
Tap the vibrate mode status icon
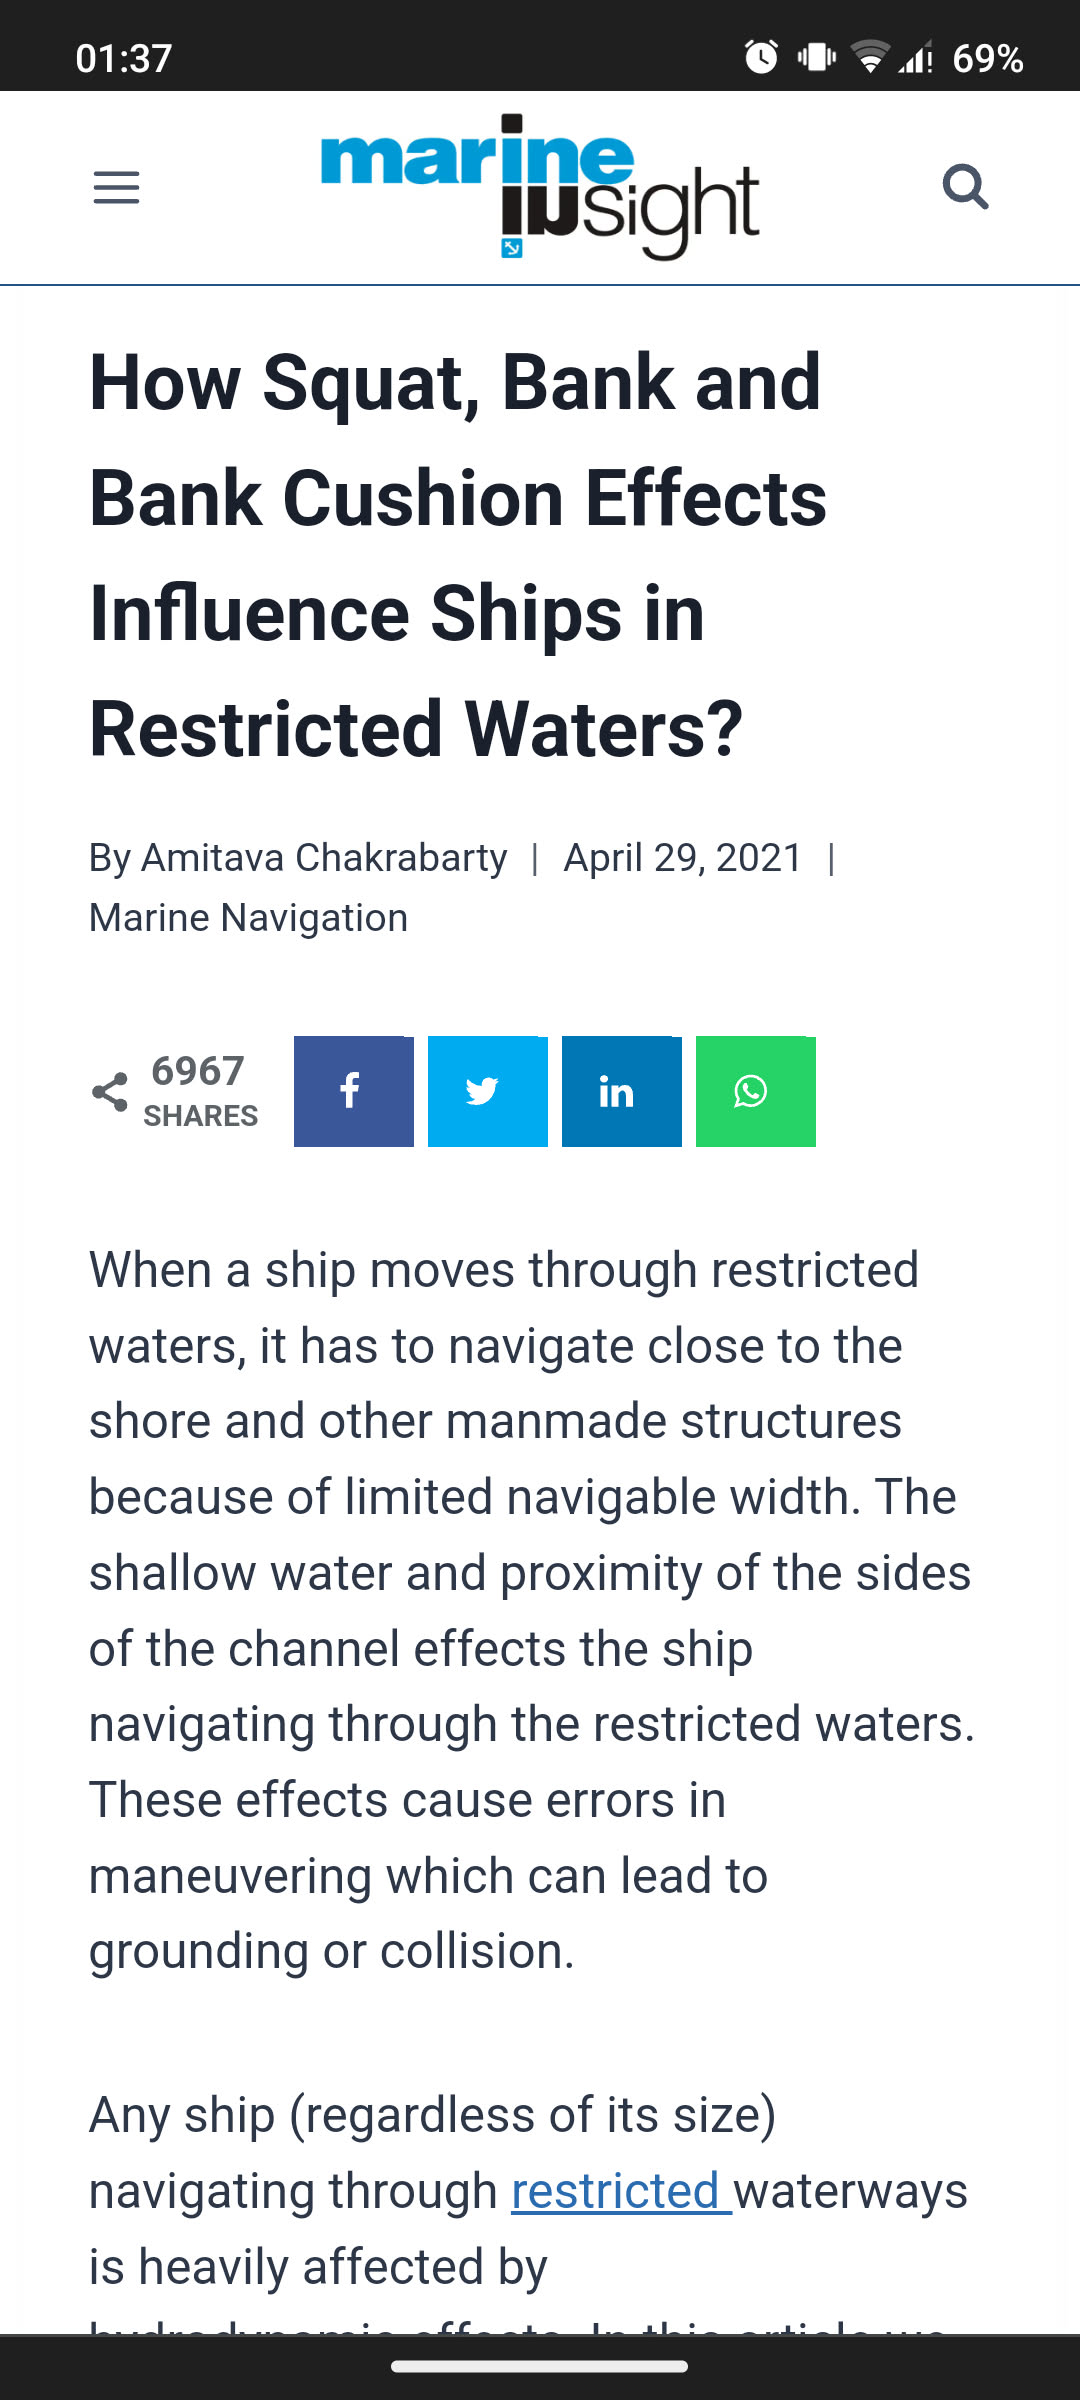point(816,57)
